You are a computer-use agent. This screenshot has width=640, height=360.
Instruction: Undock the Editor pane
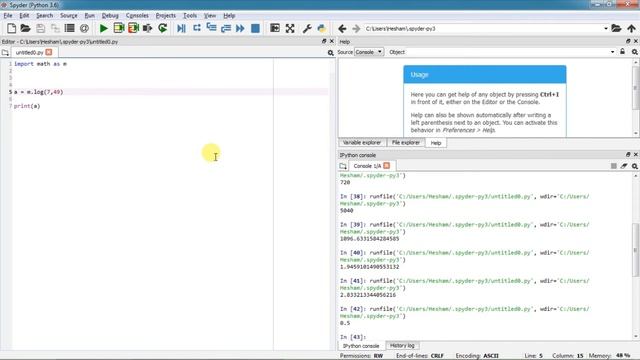point(324,41)
